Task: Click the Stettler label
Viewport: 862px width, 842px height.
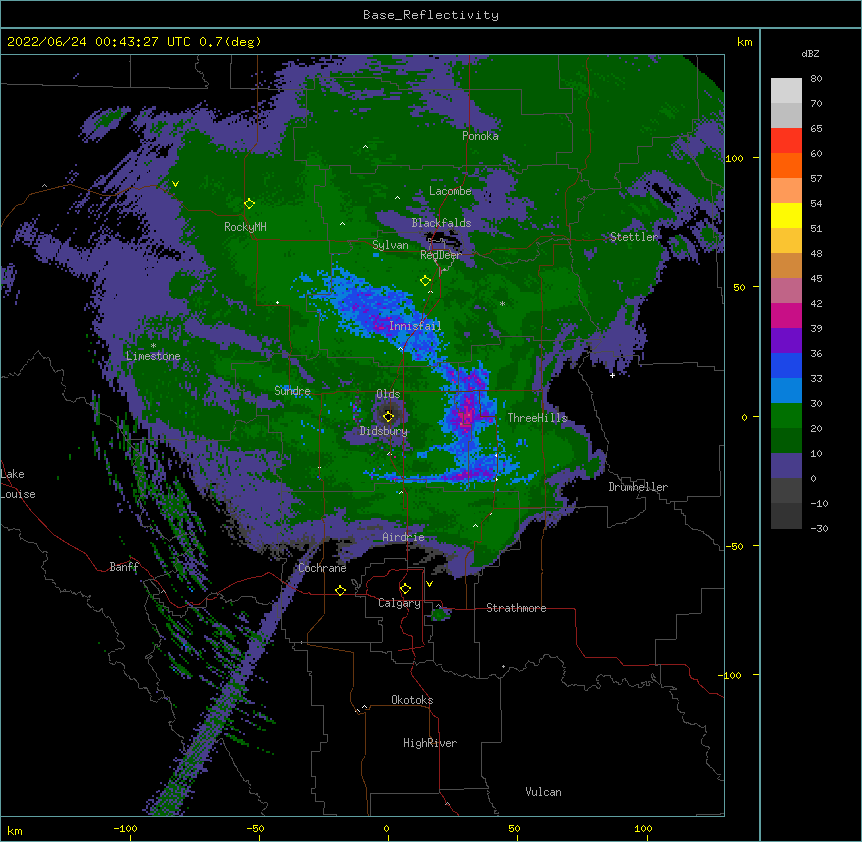Action: tap(634, 237)
